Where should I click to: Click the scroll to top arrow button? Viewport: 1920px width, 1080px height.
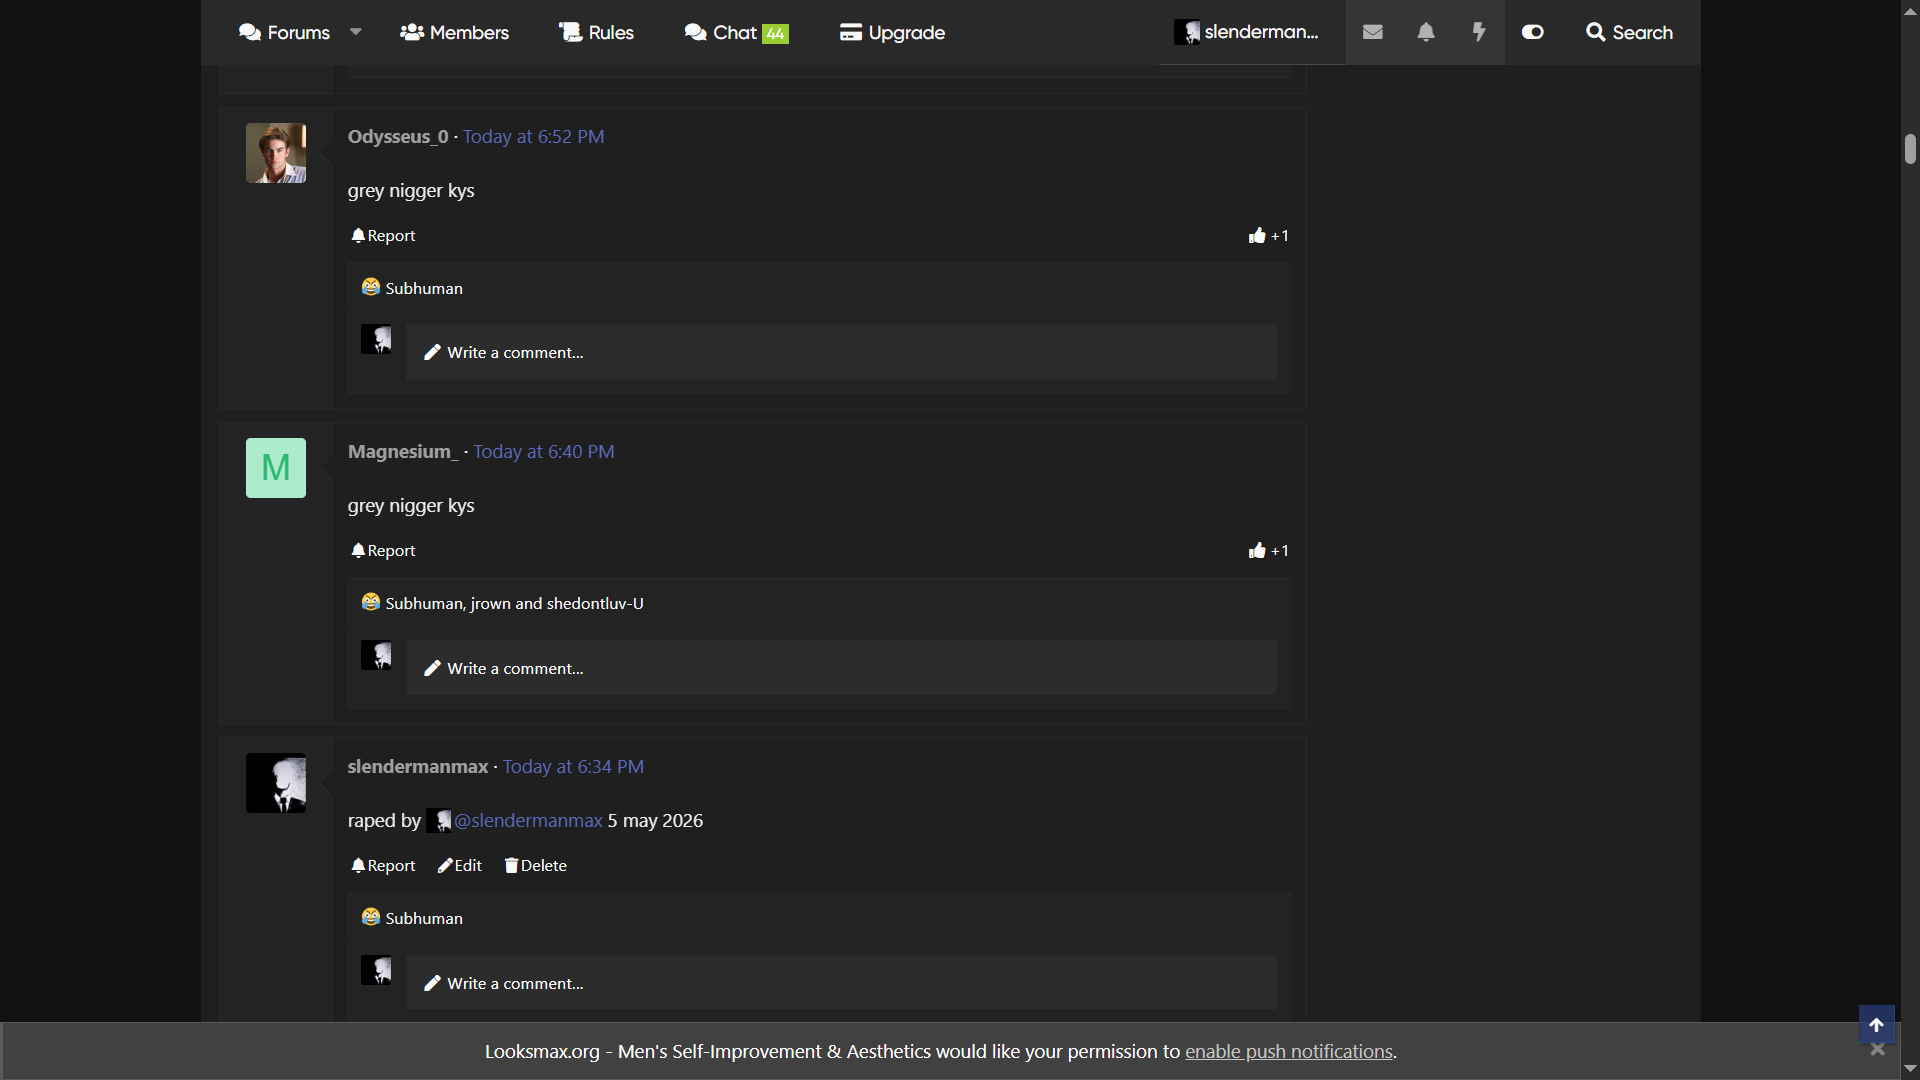[x=1876, y=1024]
